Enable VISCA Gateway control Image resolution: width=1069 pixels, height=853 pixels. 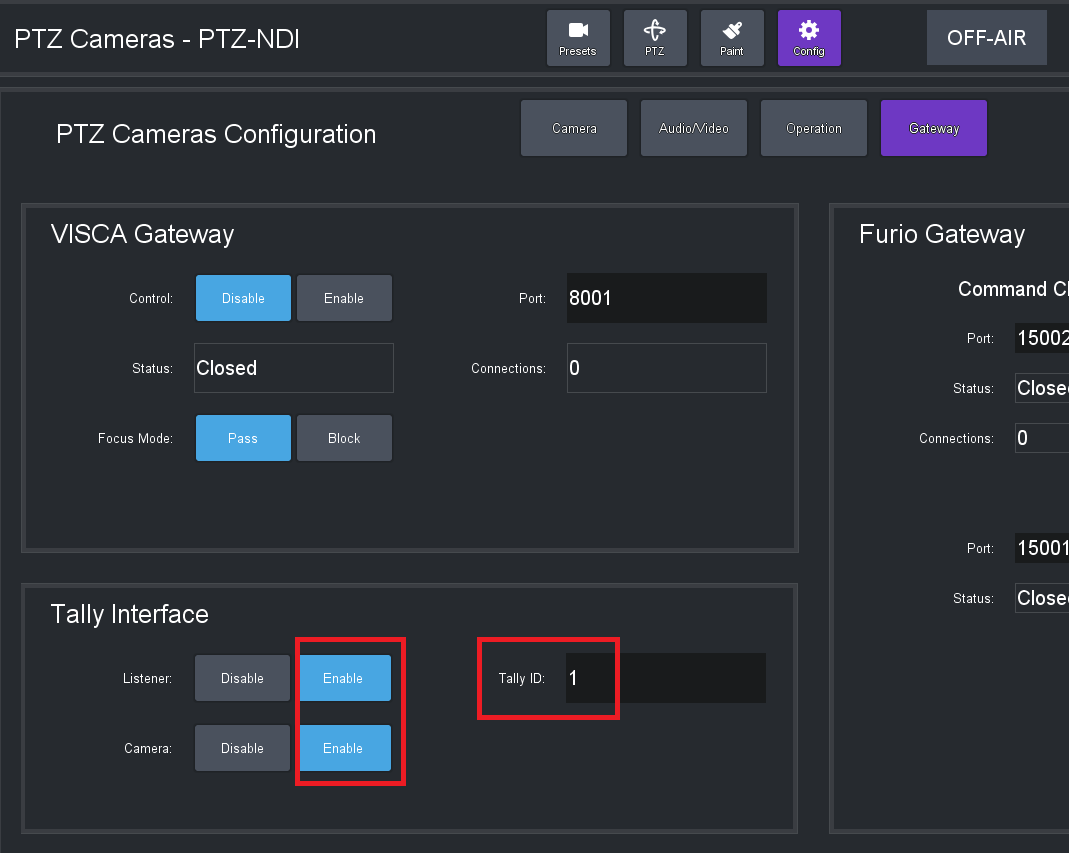point(344,298)
